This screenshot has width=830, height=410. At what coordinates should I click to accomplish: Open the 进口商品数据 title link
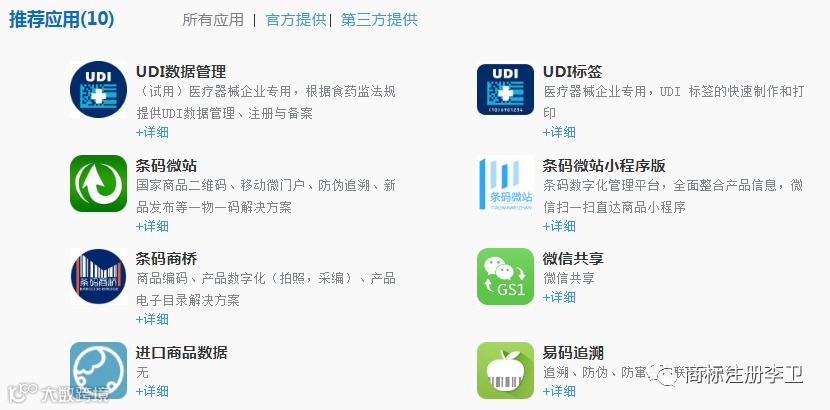(182, 353)
